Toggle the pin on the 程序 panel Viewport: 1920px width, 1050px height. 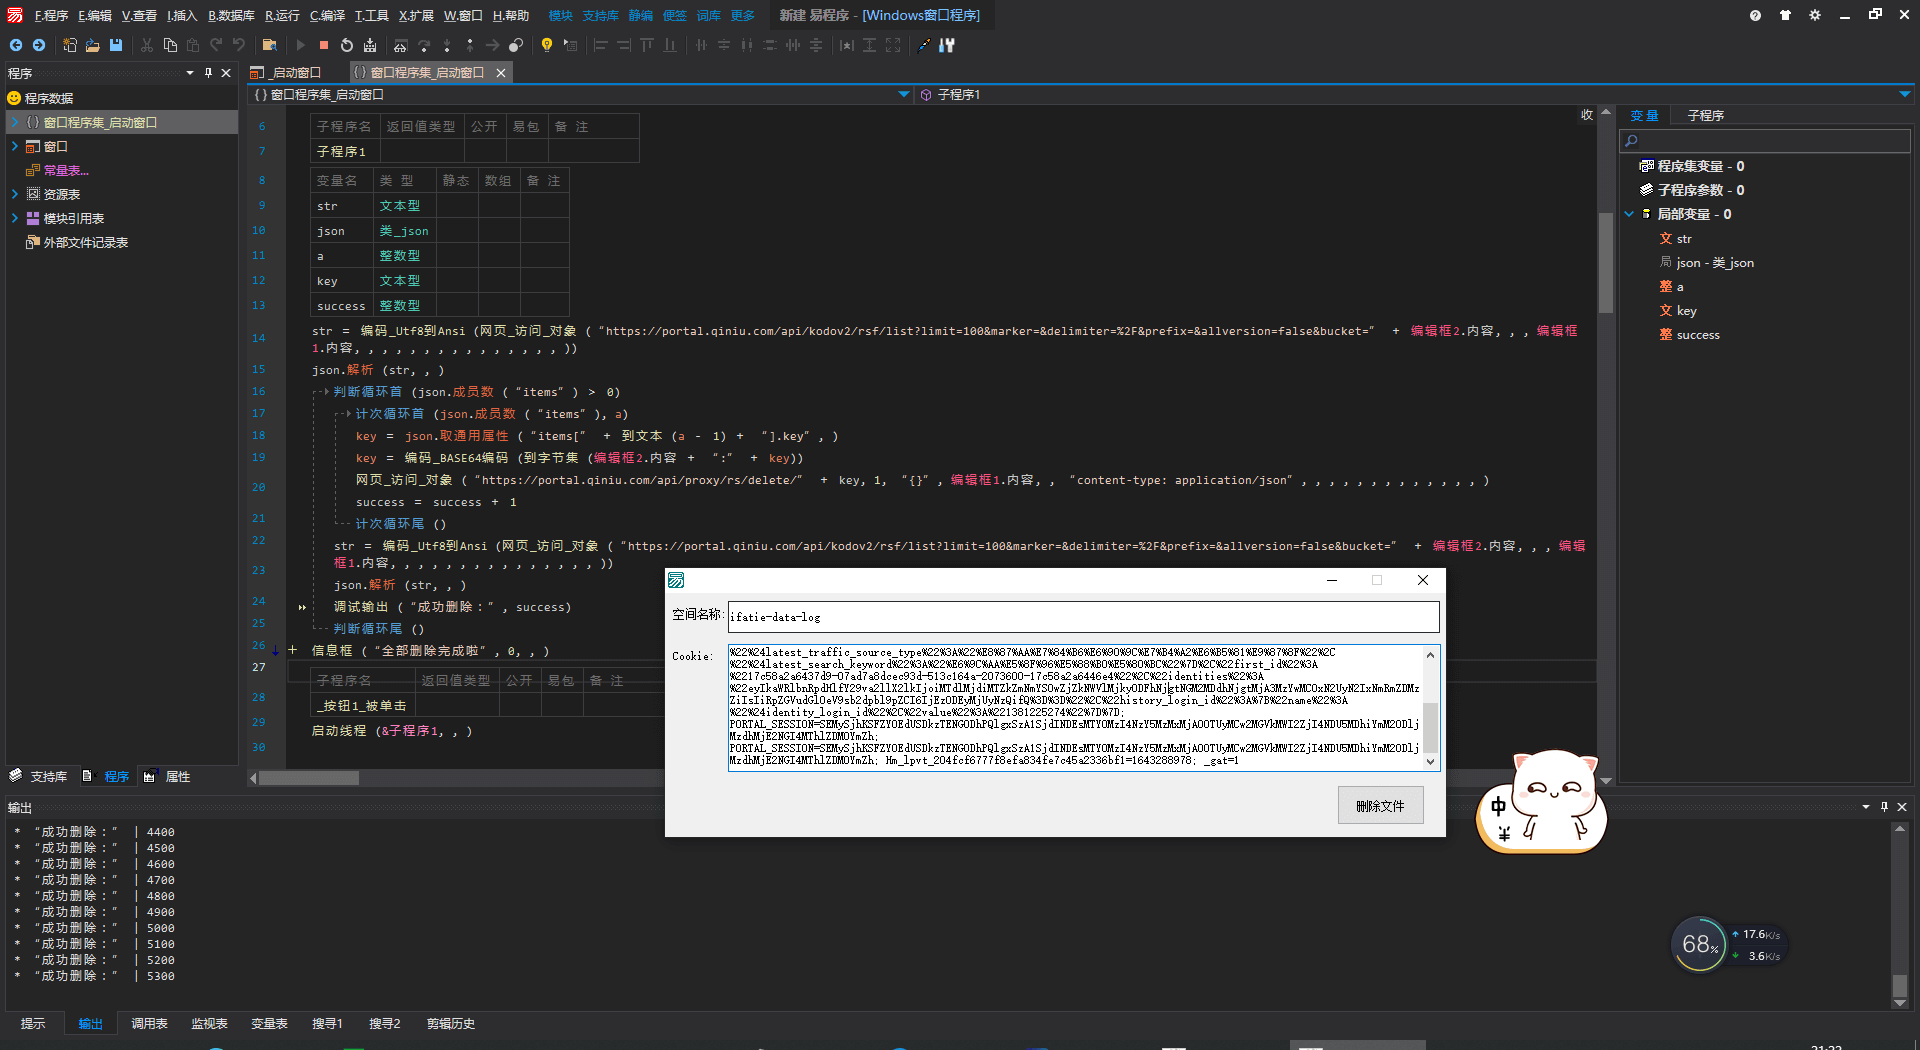pos(208,73)
